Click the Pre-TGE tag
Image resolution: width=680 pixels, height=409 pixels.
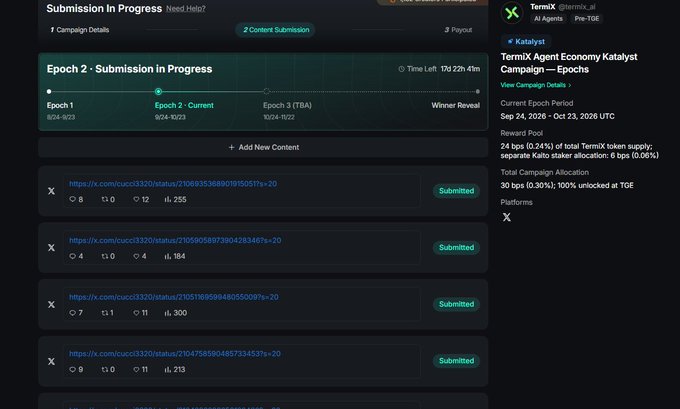coord(587,19)
